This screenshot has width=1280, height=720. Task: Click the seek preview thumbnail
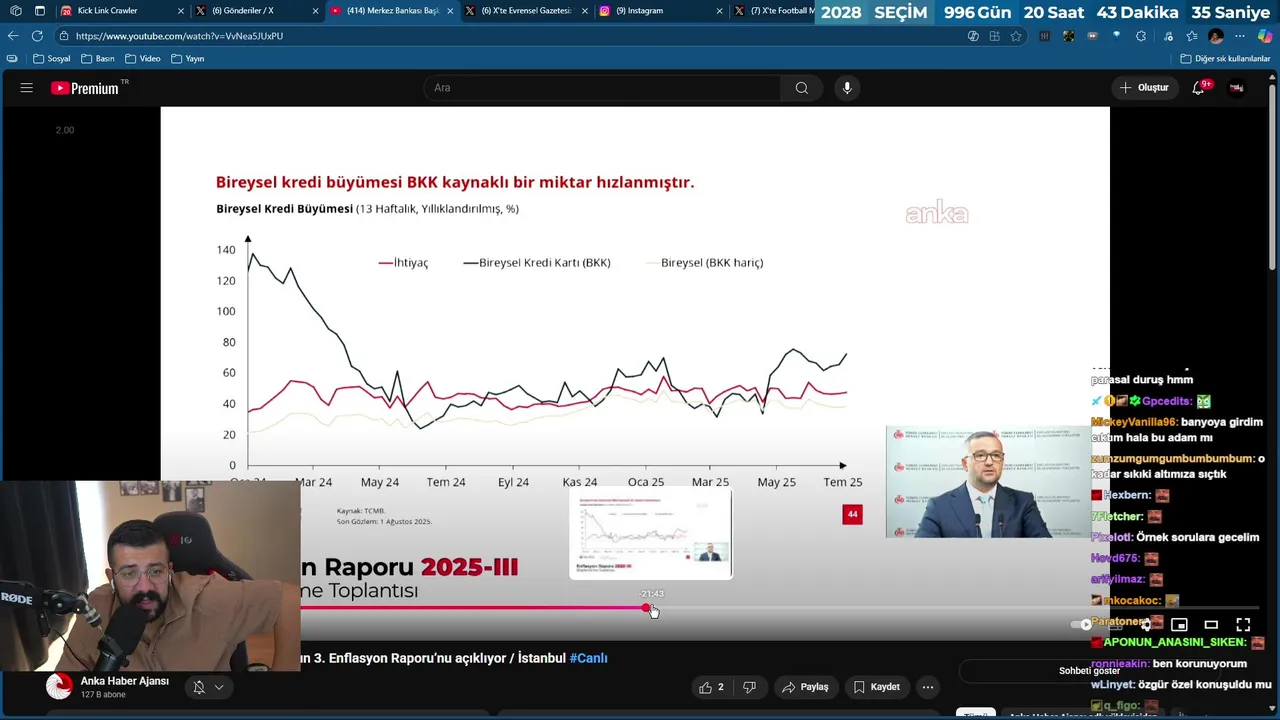tap(651, 534)
